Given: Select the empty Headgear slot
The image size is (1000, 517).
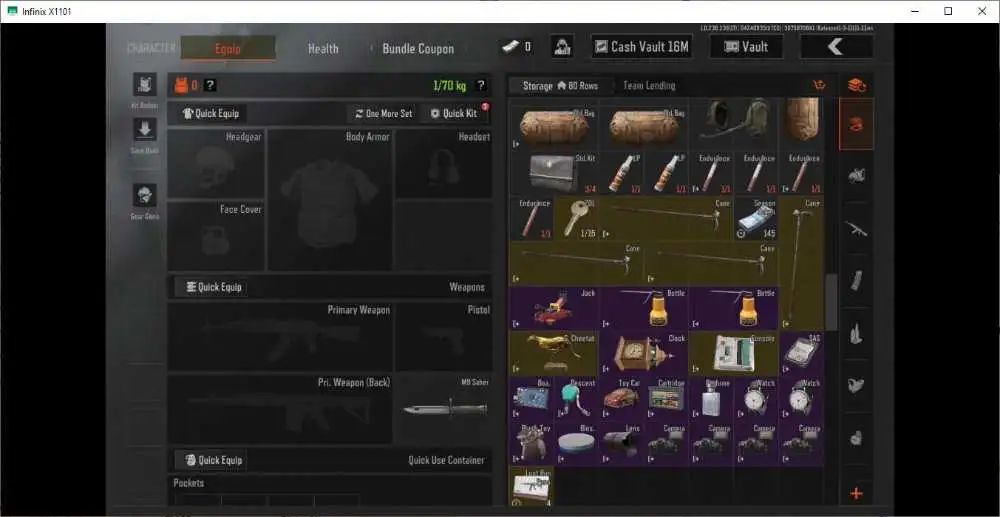Looking at the screenshot, I should (216, 163).
